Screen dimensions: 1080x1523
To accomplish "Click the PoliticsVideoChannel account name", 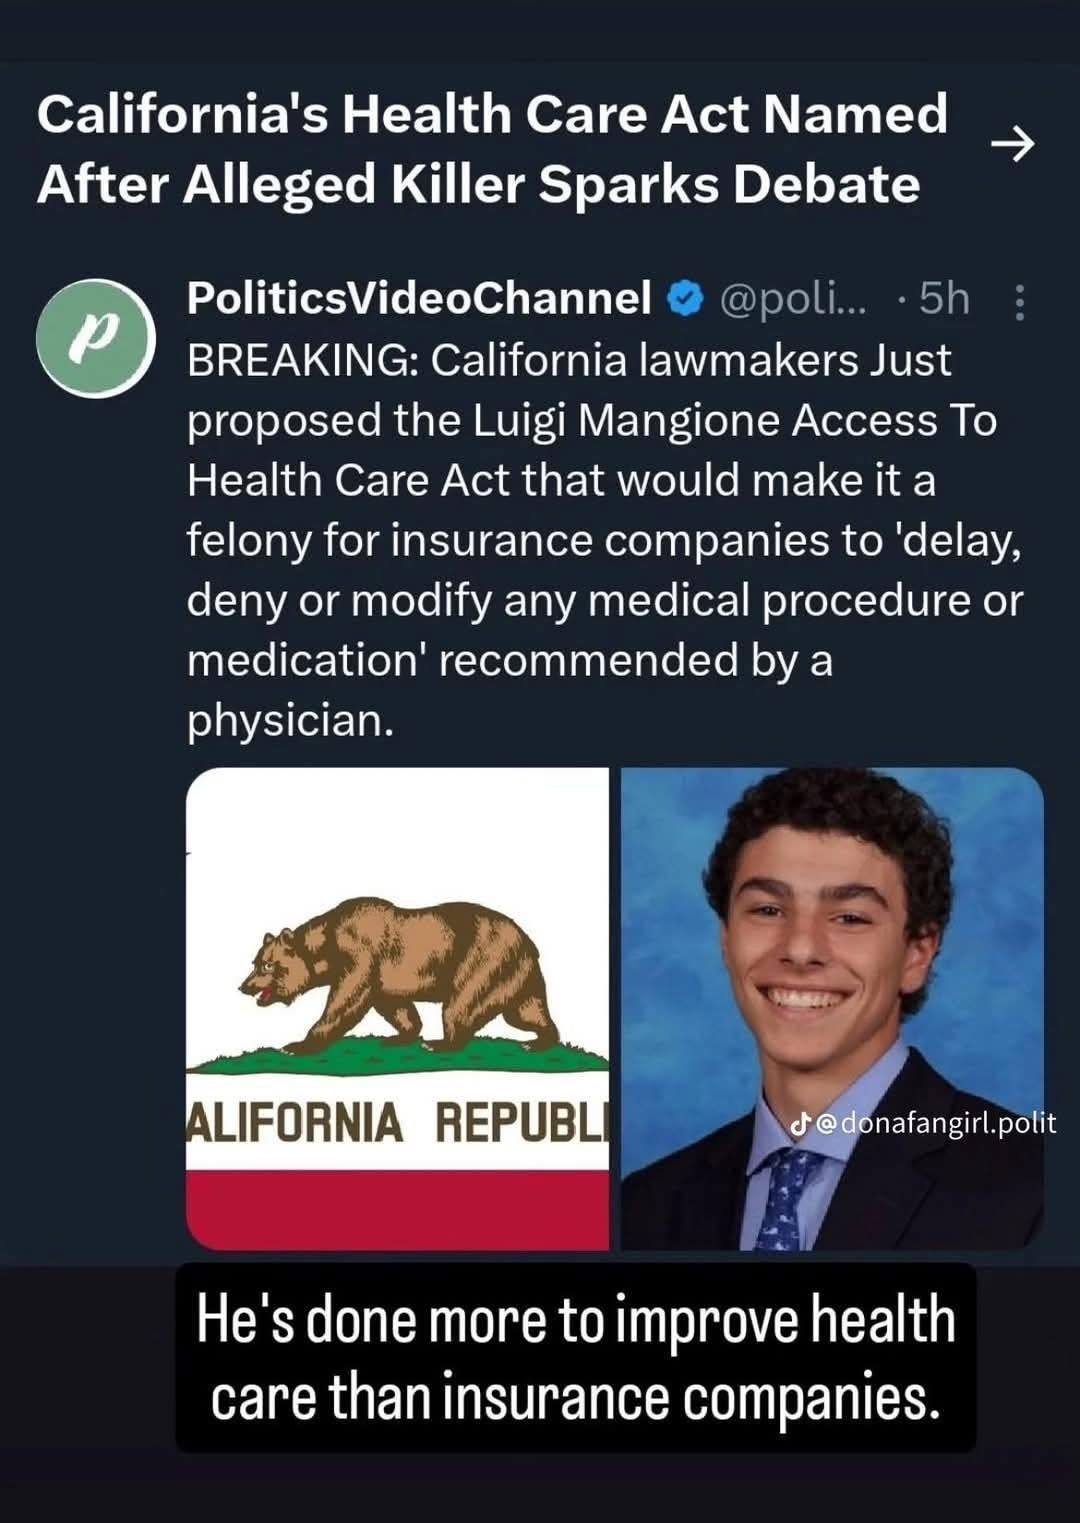I will point(419,298).
